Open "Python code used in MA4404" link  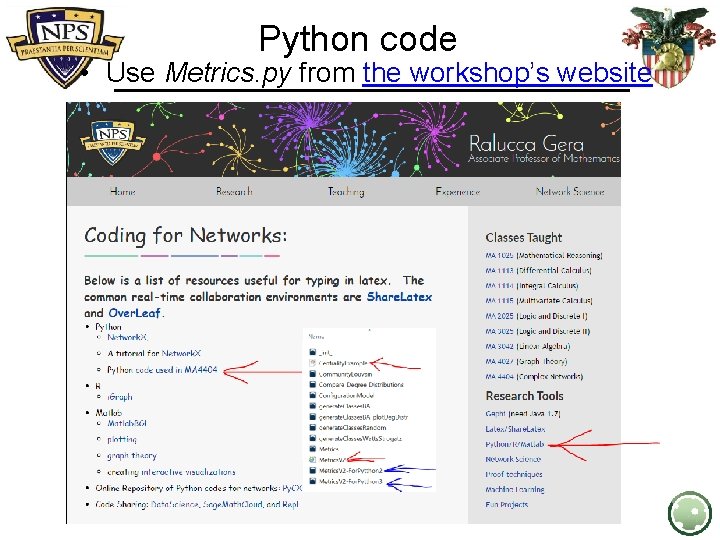[x=162, y=369]
